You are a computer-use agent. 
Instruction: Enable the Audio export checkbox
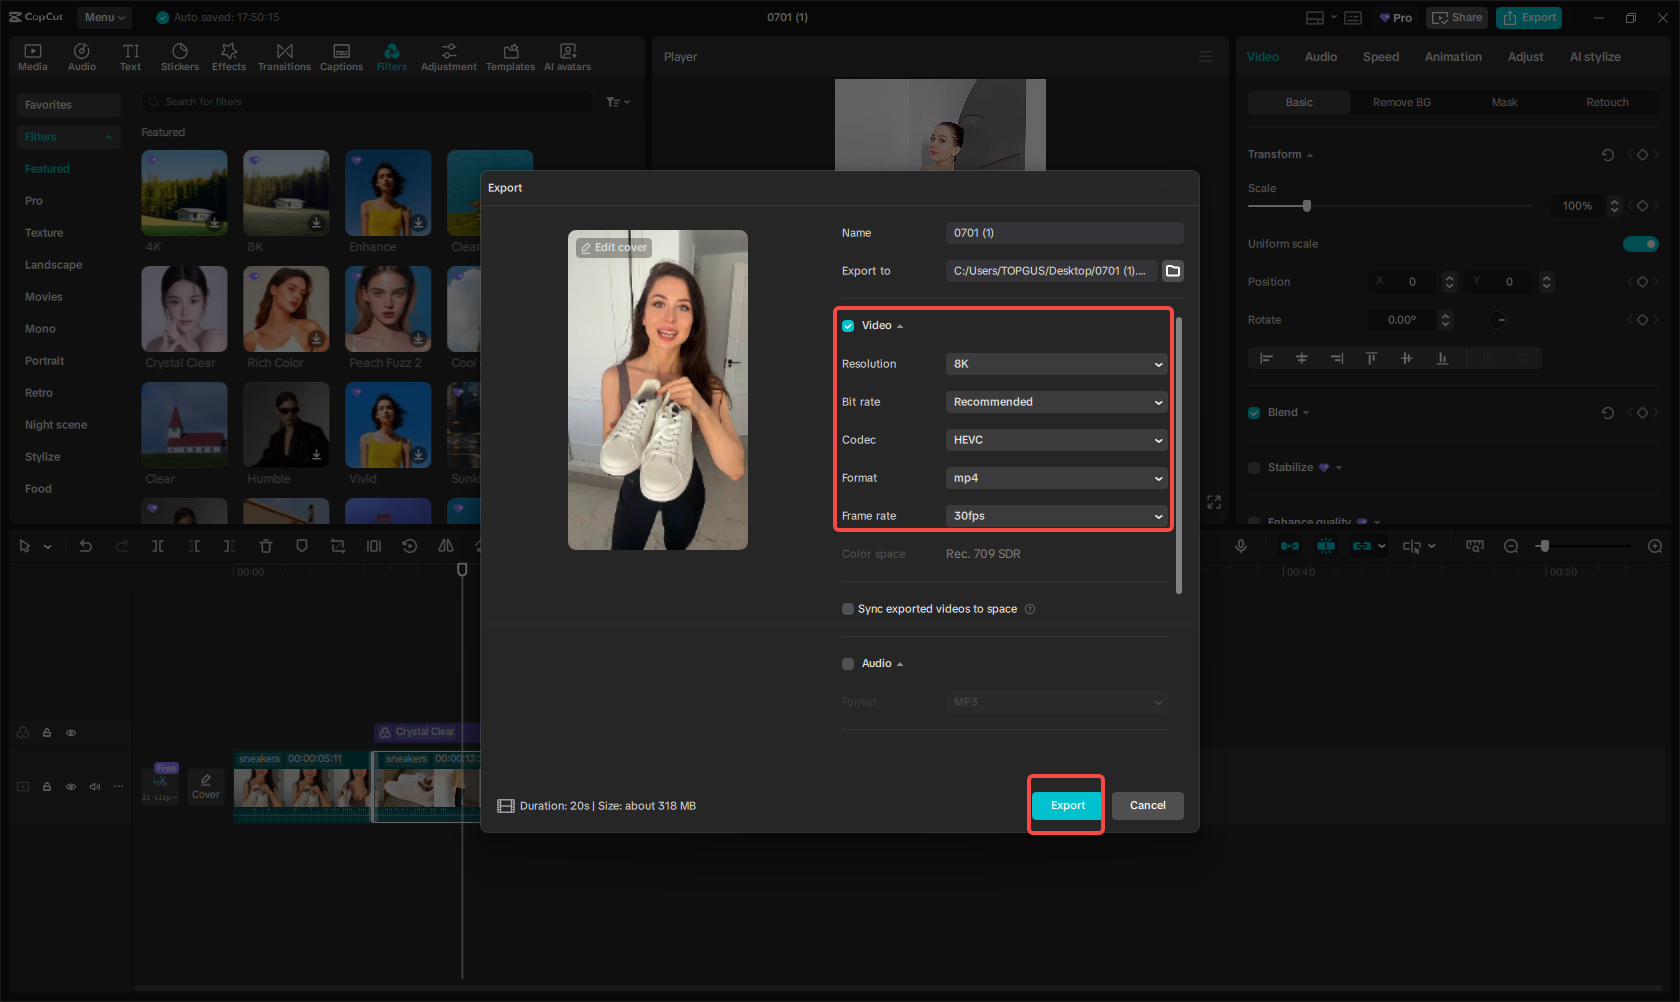pyautogui.click(x=848, y=664)
